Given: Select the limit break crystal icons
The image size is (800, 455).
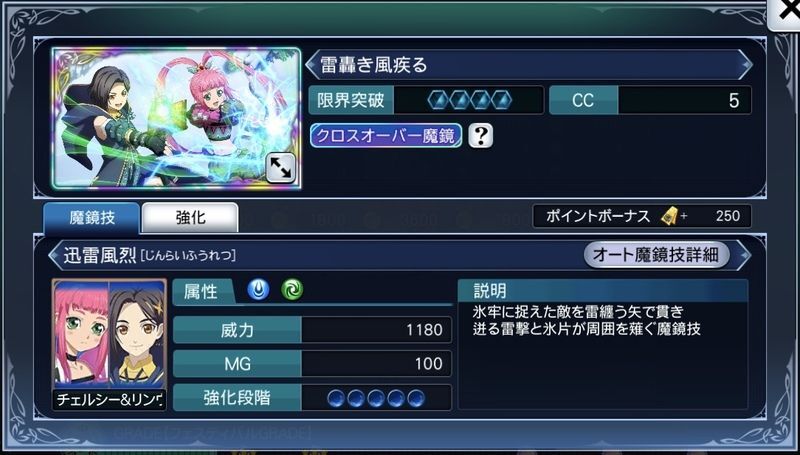Looking at the screenshot, I should click(469, 100).
